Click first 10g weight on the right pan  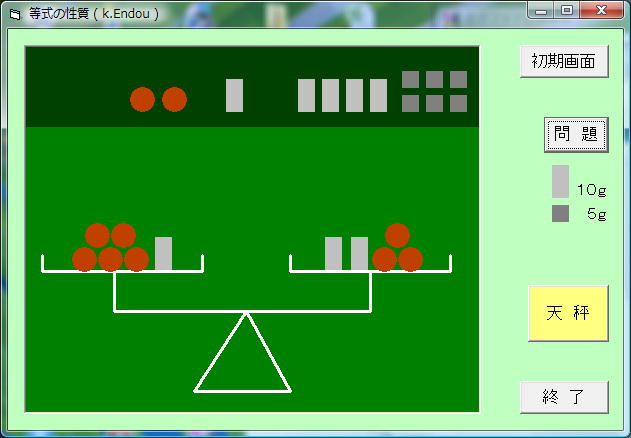coord(334,254)
